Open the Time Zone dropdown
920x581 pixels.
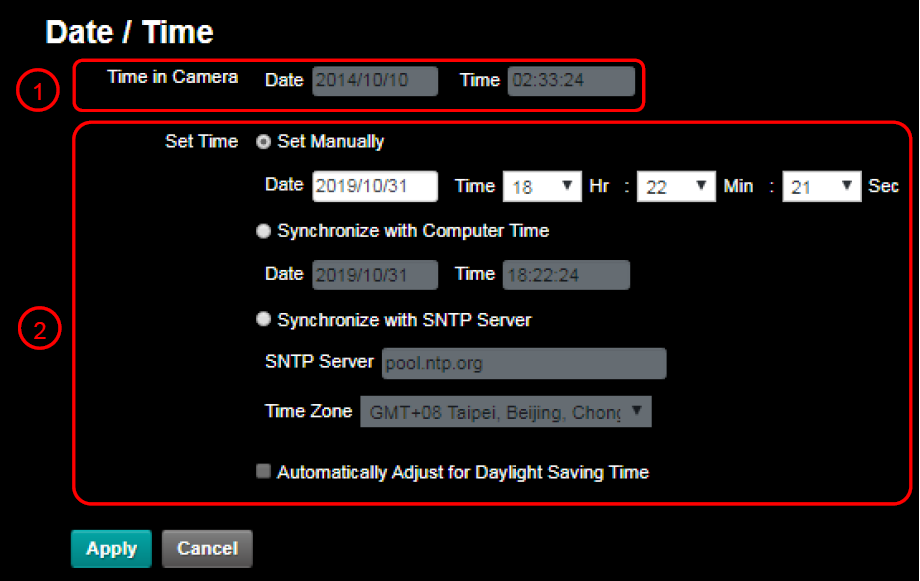[505, 411]
